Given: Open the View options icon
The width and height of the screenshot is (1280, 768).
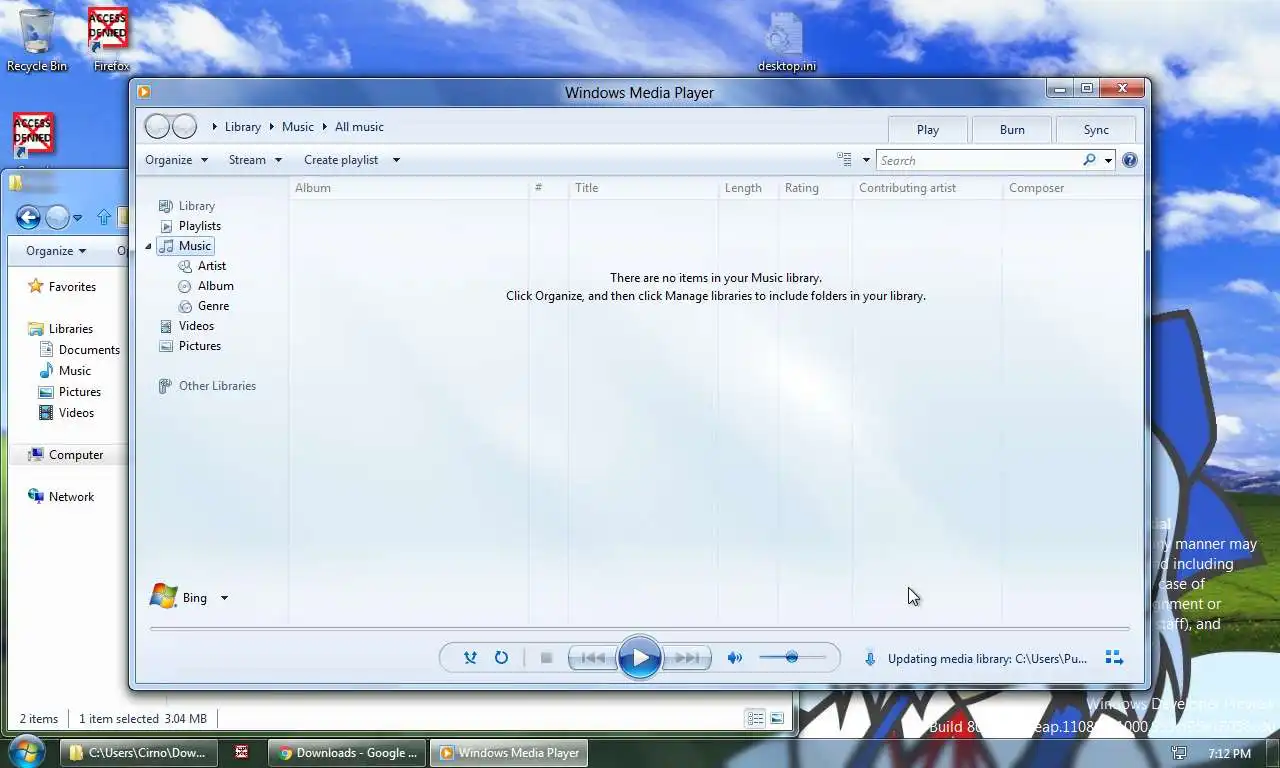Looking at the screenshot, I should [844, 160].
